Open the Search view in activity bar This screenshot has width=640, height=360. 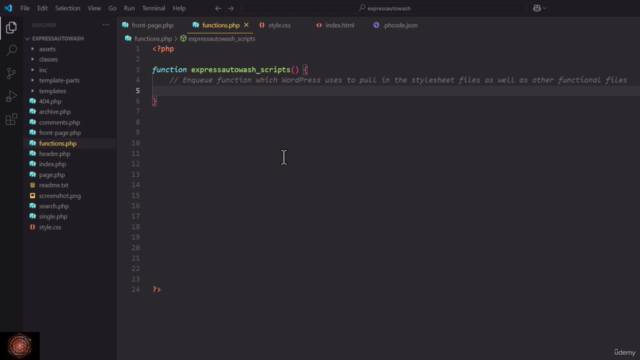11,50
